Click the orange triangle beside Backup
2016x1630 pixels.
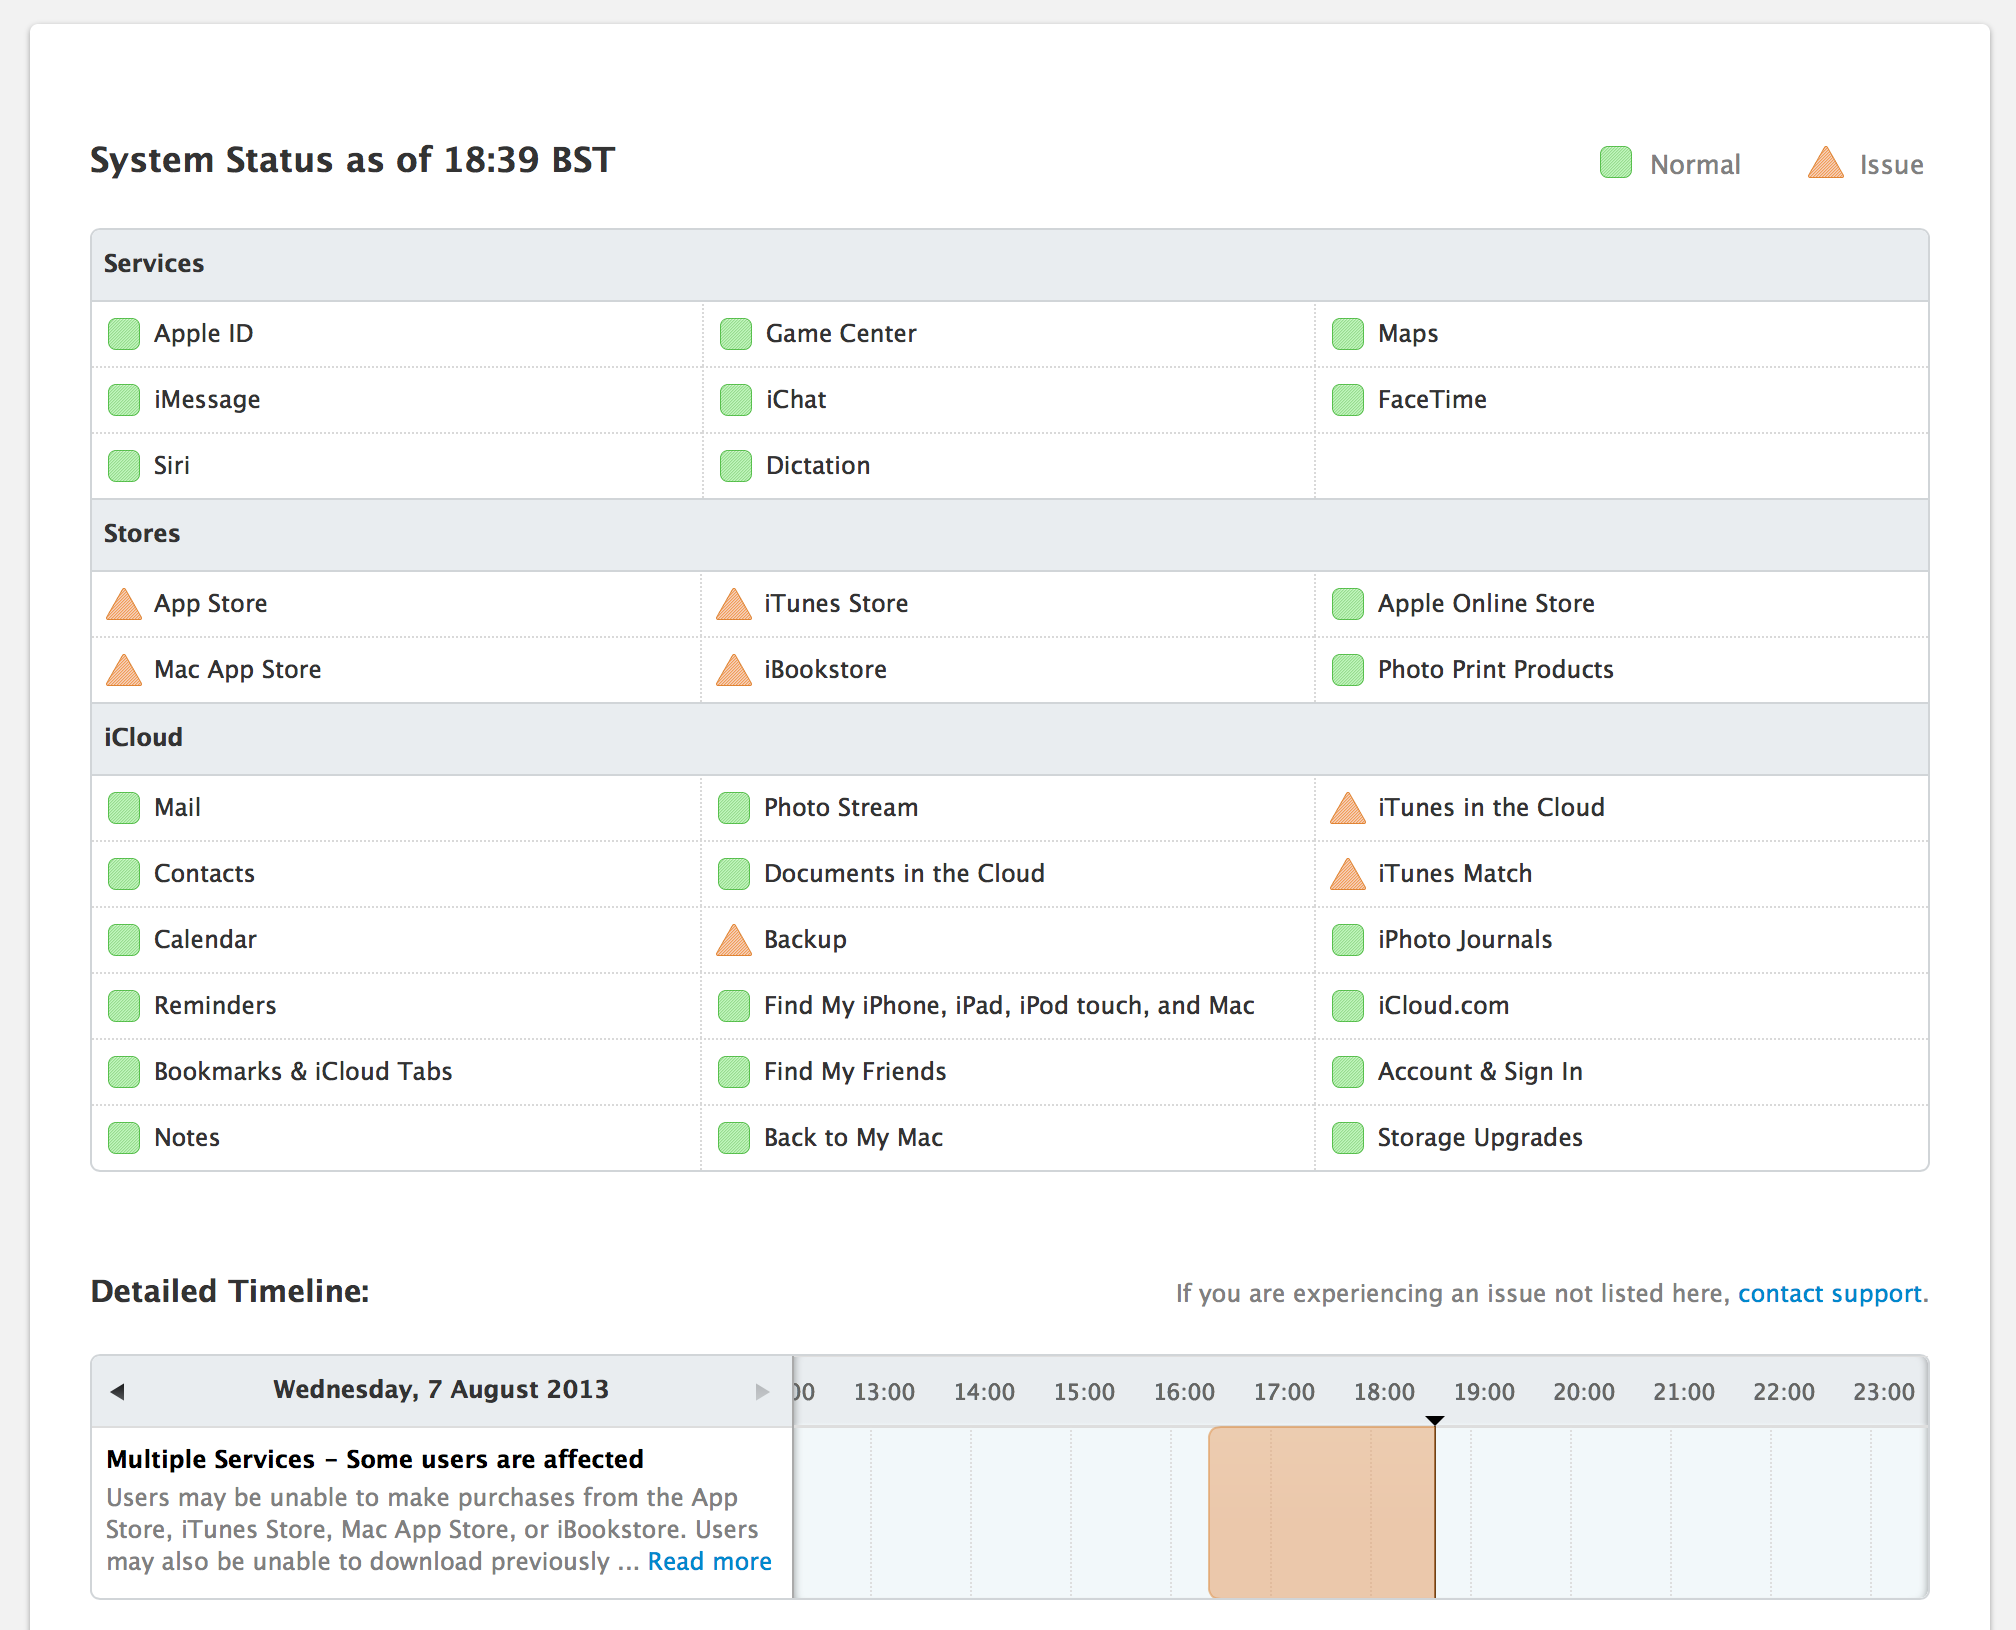point(734,940)
